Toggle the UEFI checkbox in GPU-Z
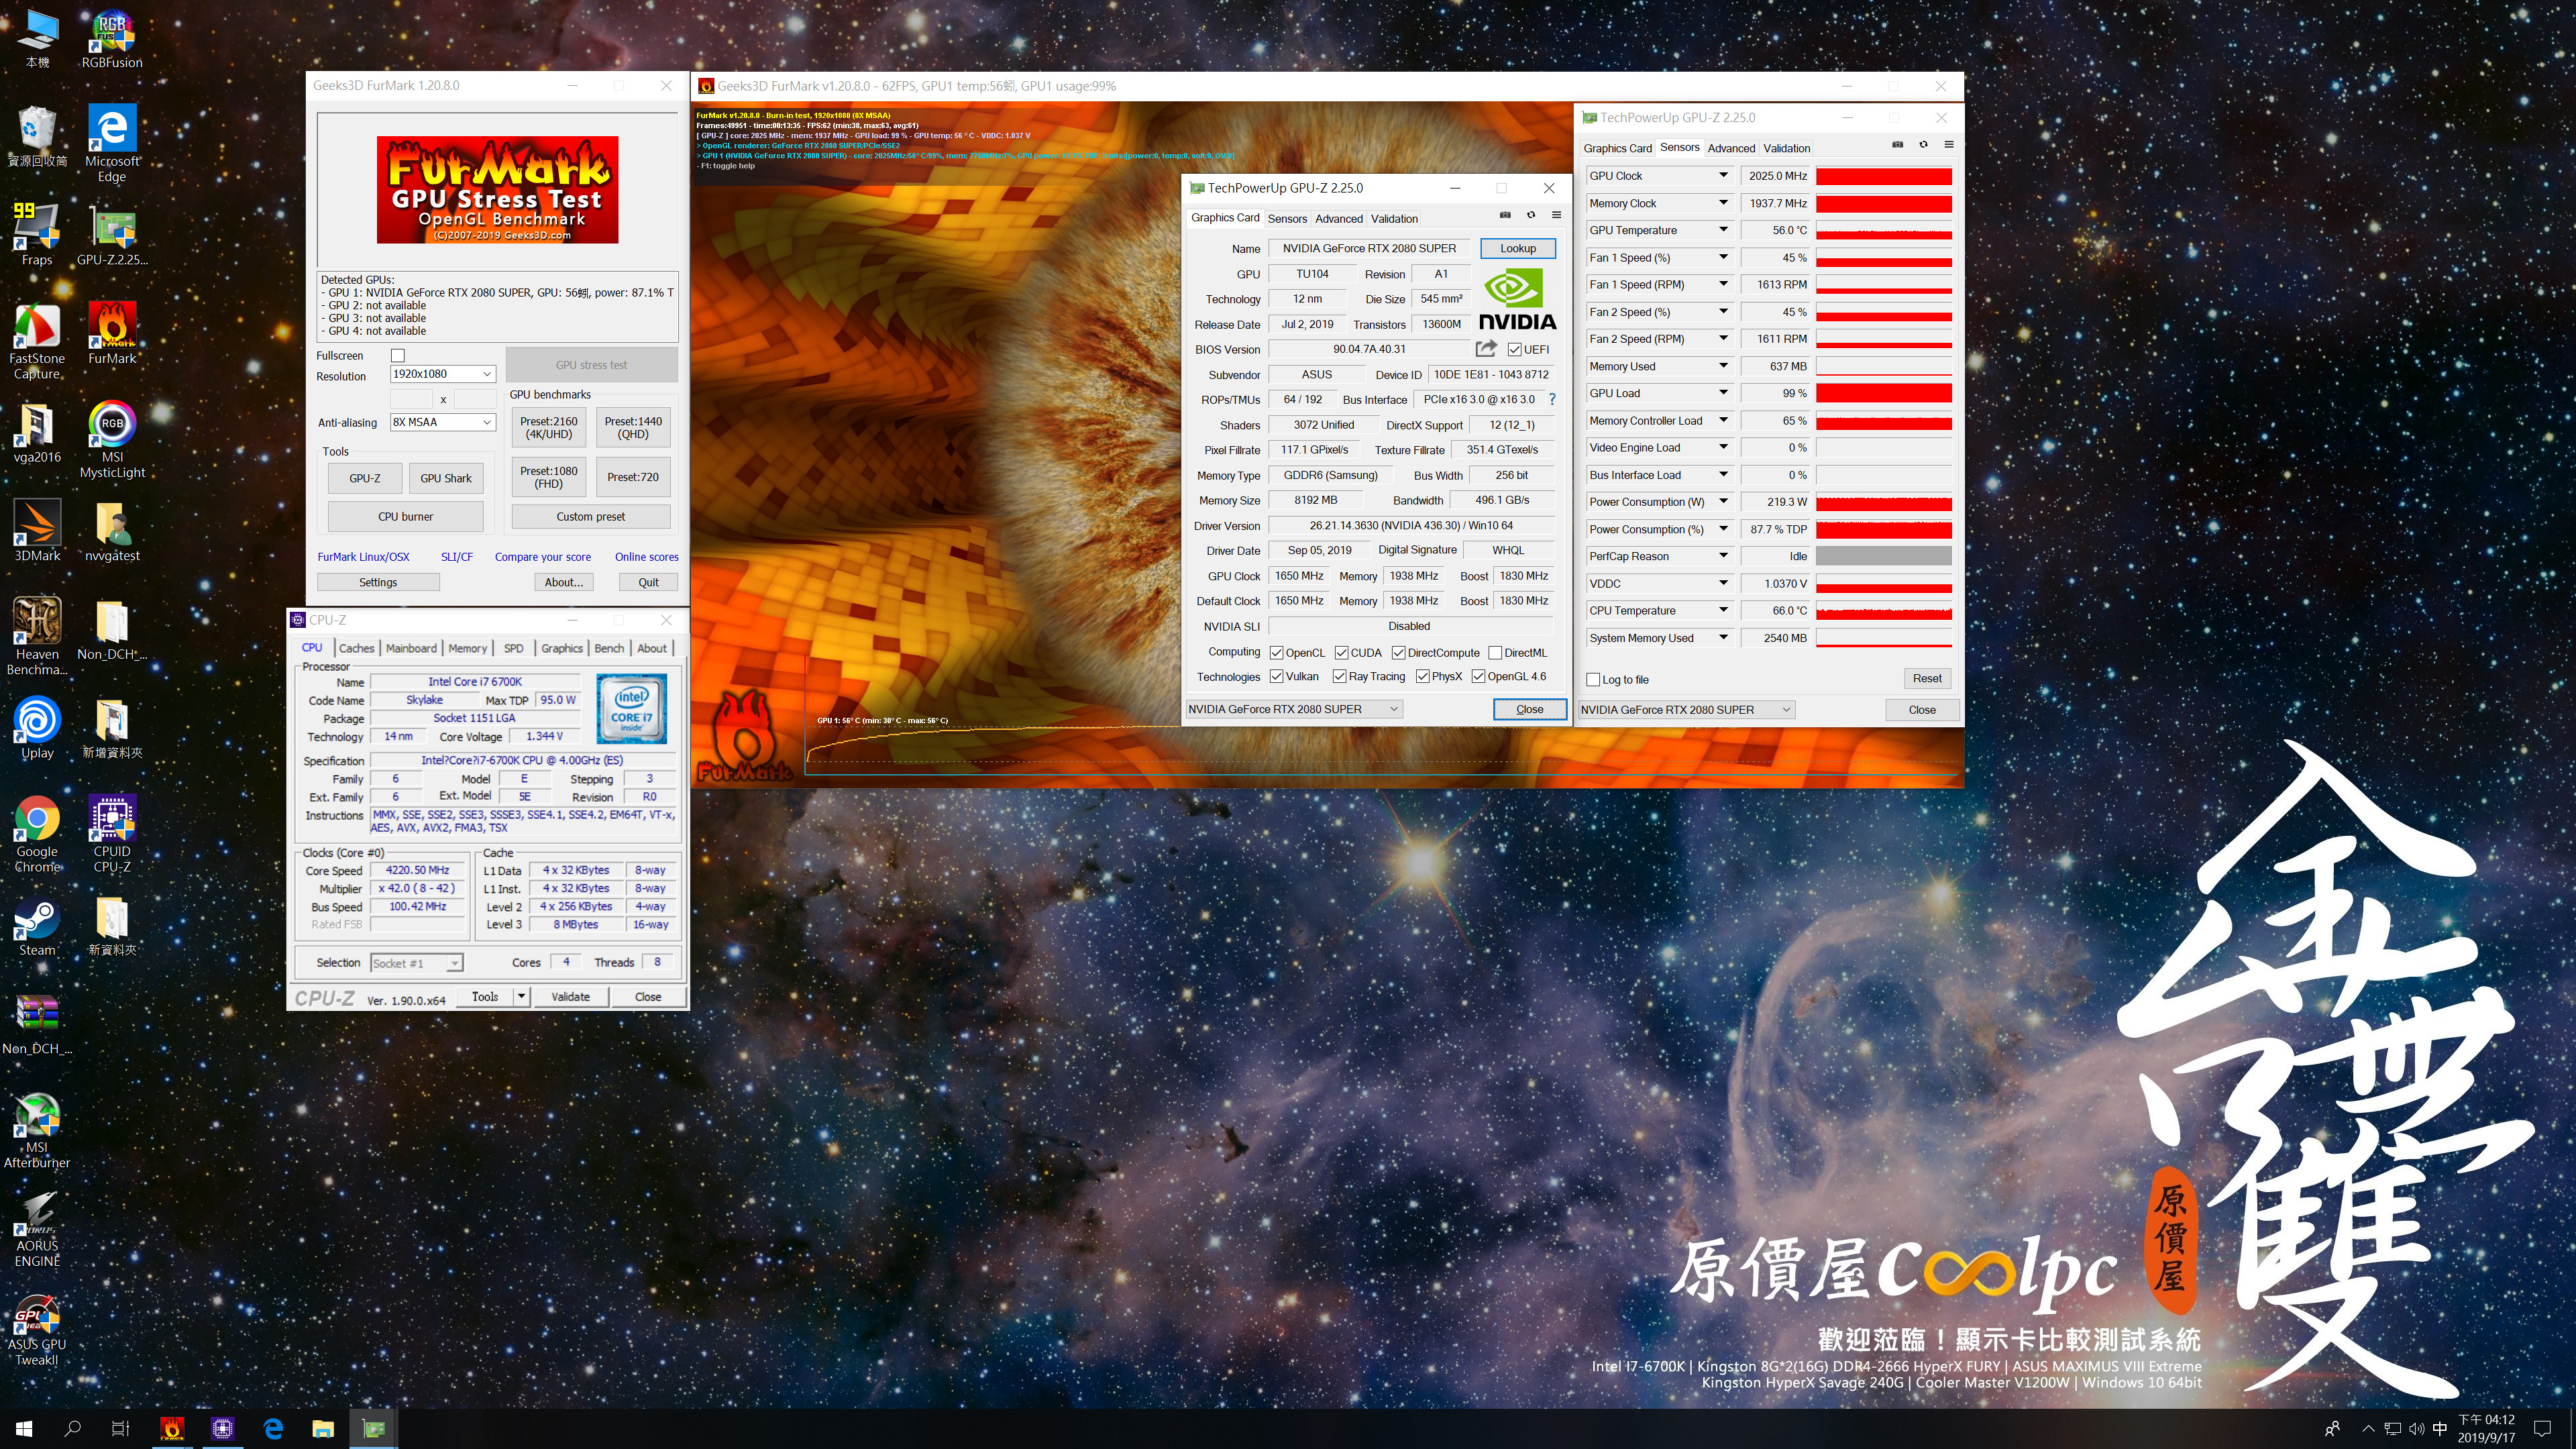Screen dimensions: 2576x1449 click(1514, 350)
